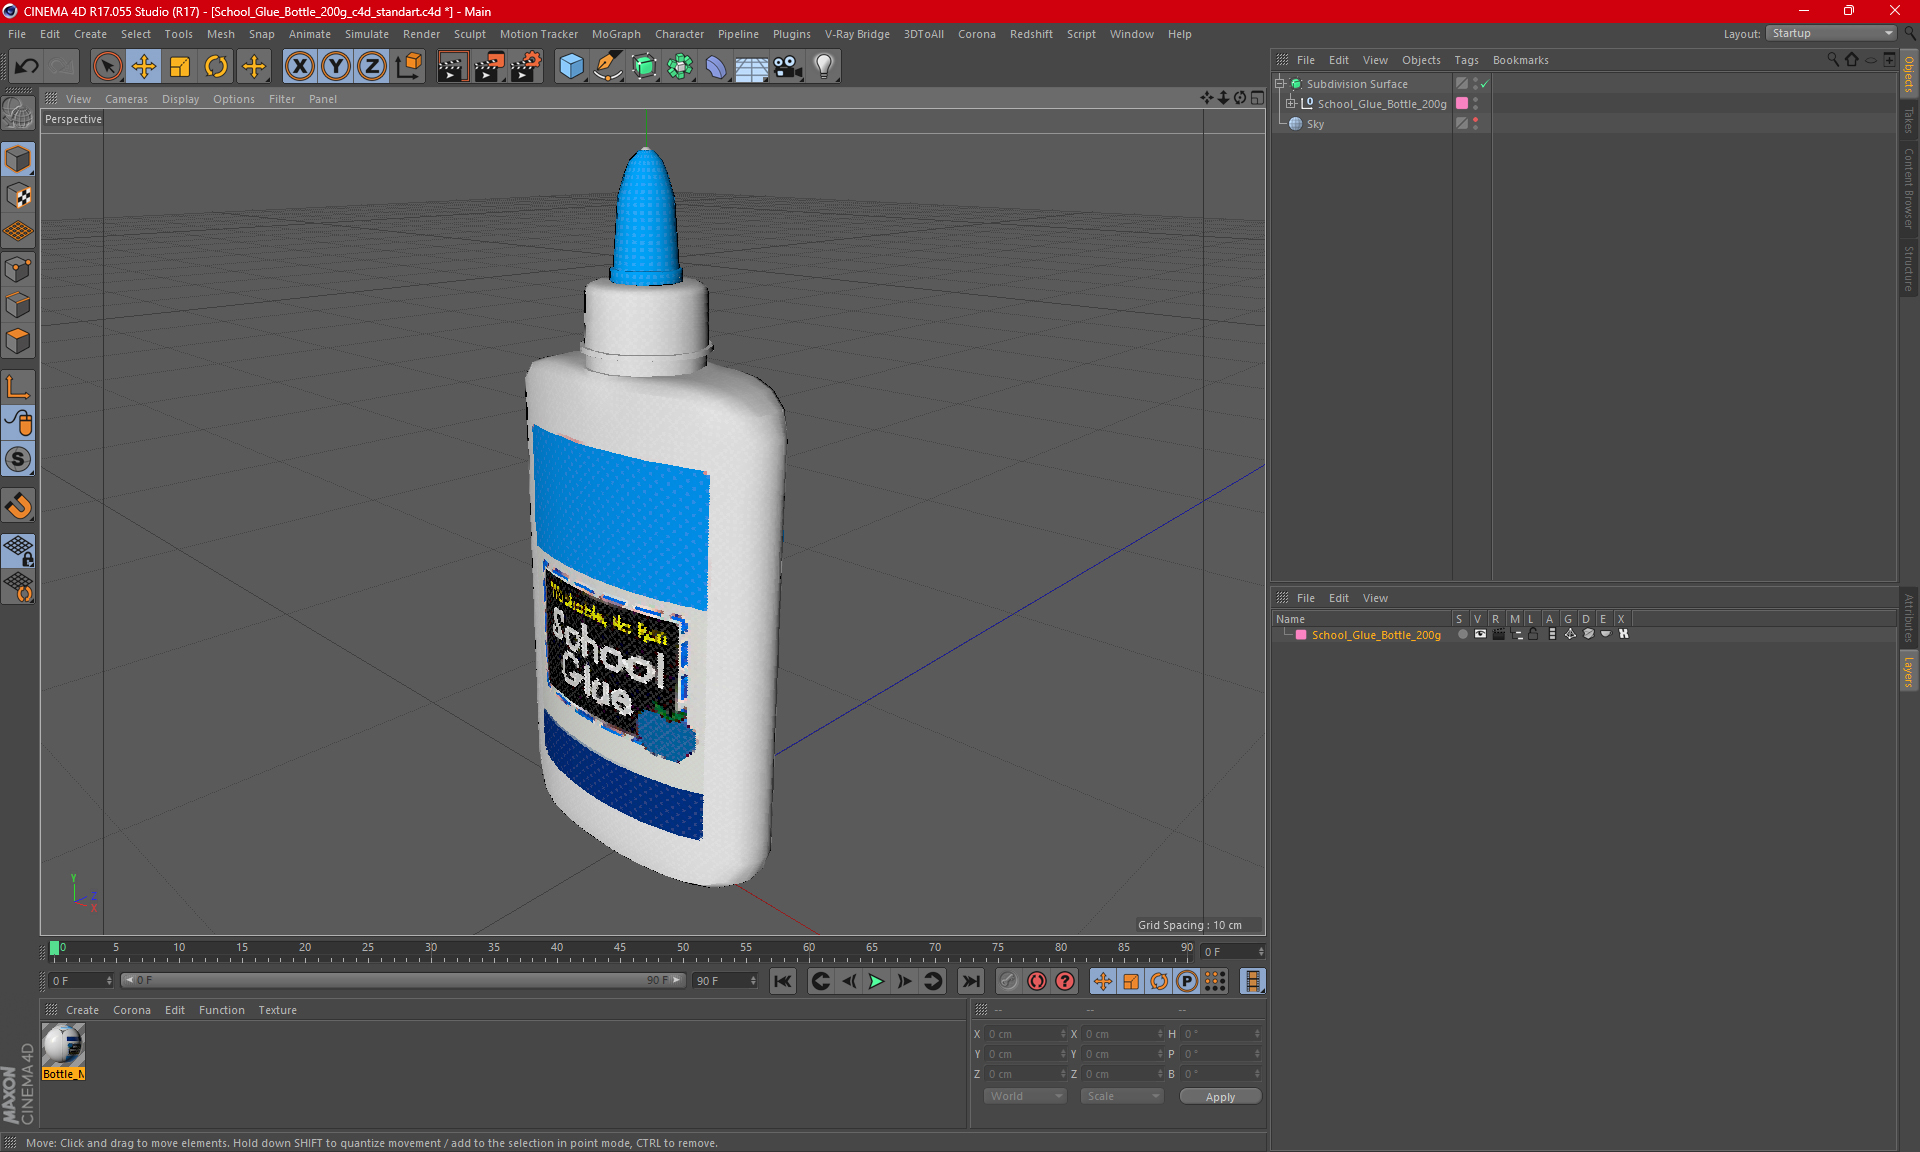Select the Bottle material thumbnail
1920x1152 pixels.
click(x=63, y=1045)
